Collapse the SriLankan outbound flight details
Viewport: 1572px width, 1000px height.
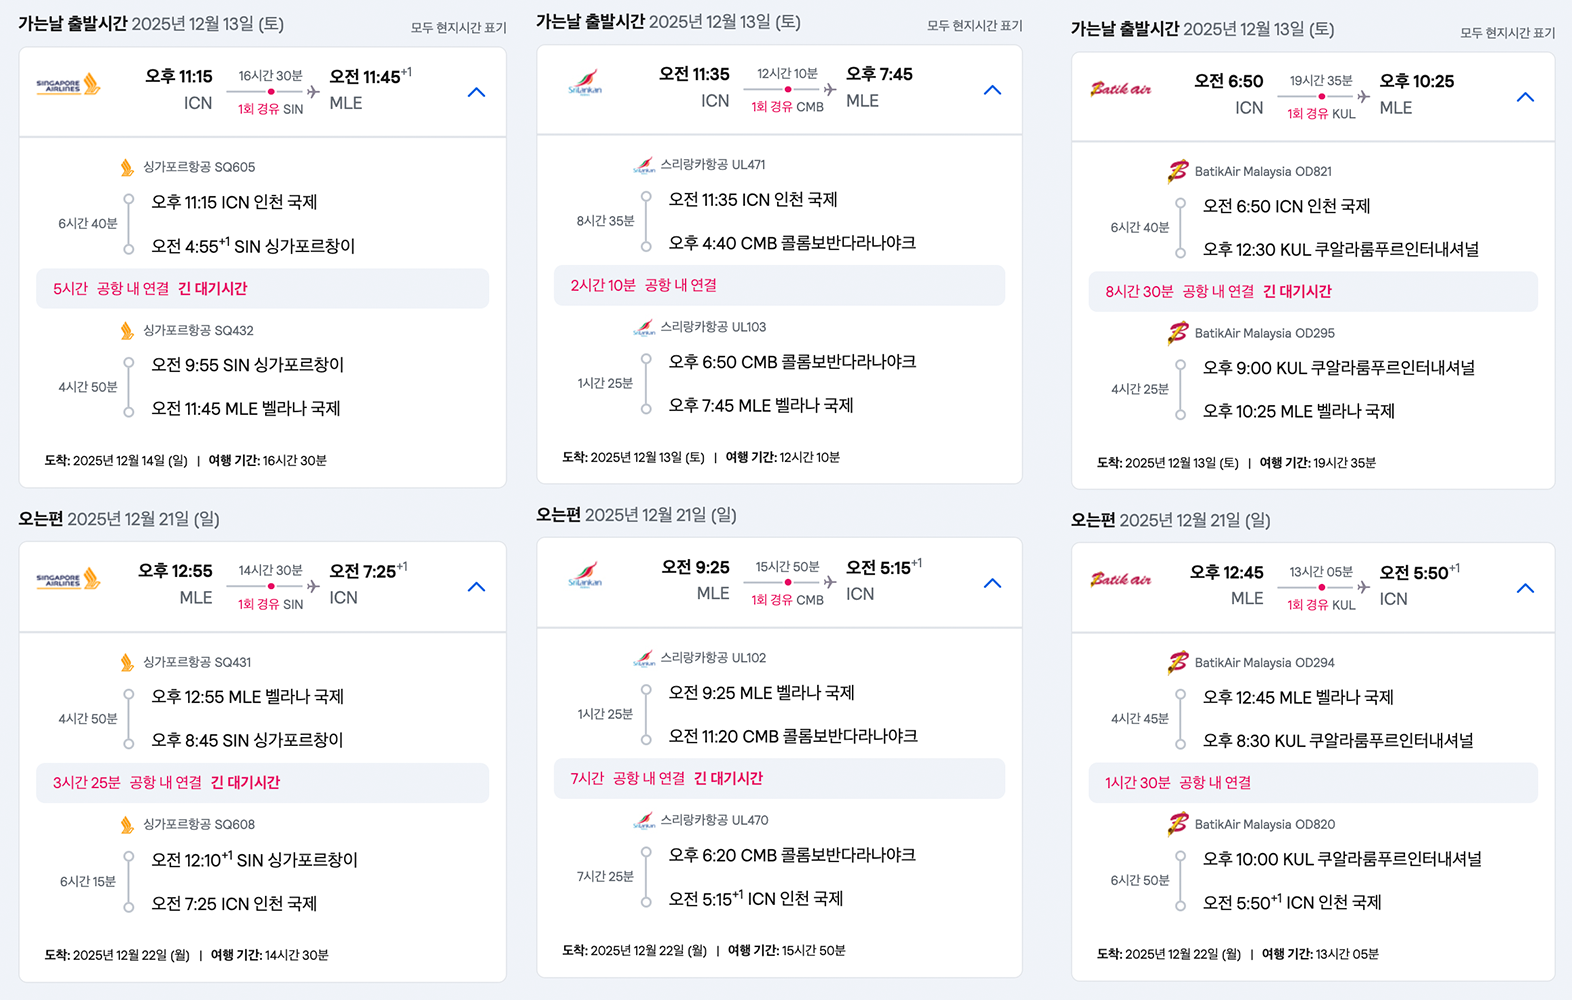pos(992,90)
